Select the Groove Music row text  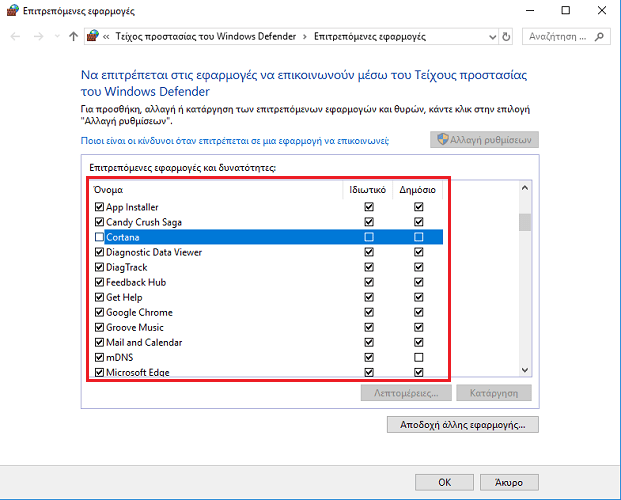click(x=135, y=328)
